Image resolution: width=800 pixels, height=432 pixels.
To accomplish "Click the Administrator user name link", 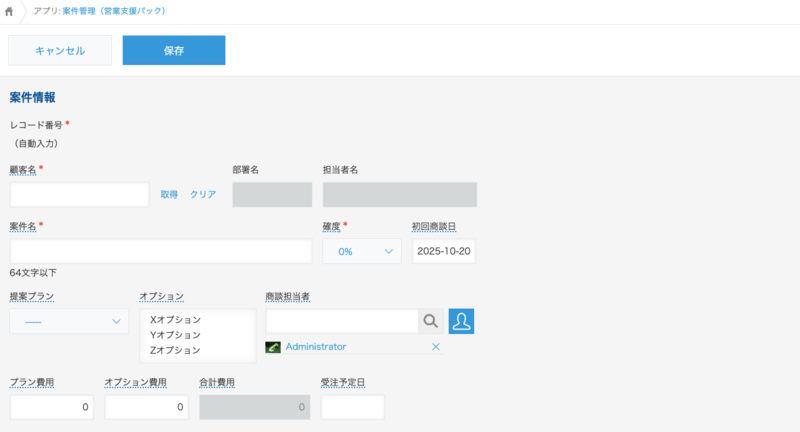I will (x=316, y=346).
